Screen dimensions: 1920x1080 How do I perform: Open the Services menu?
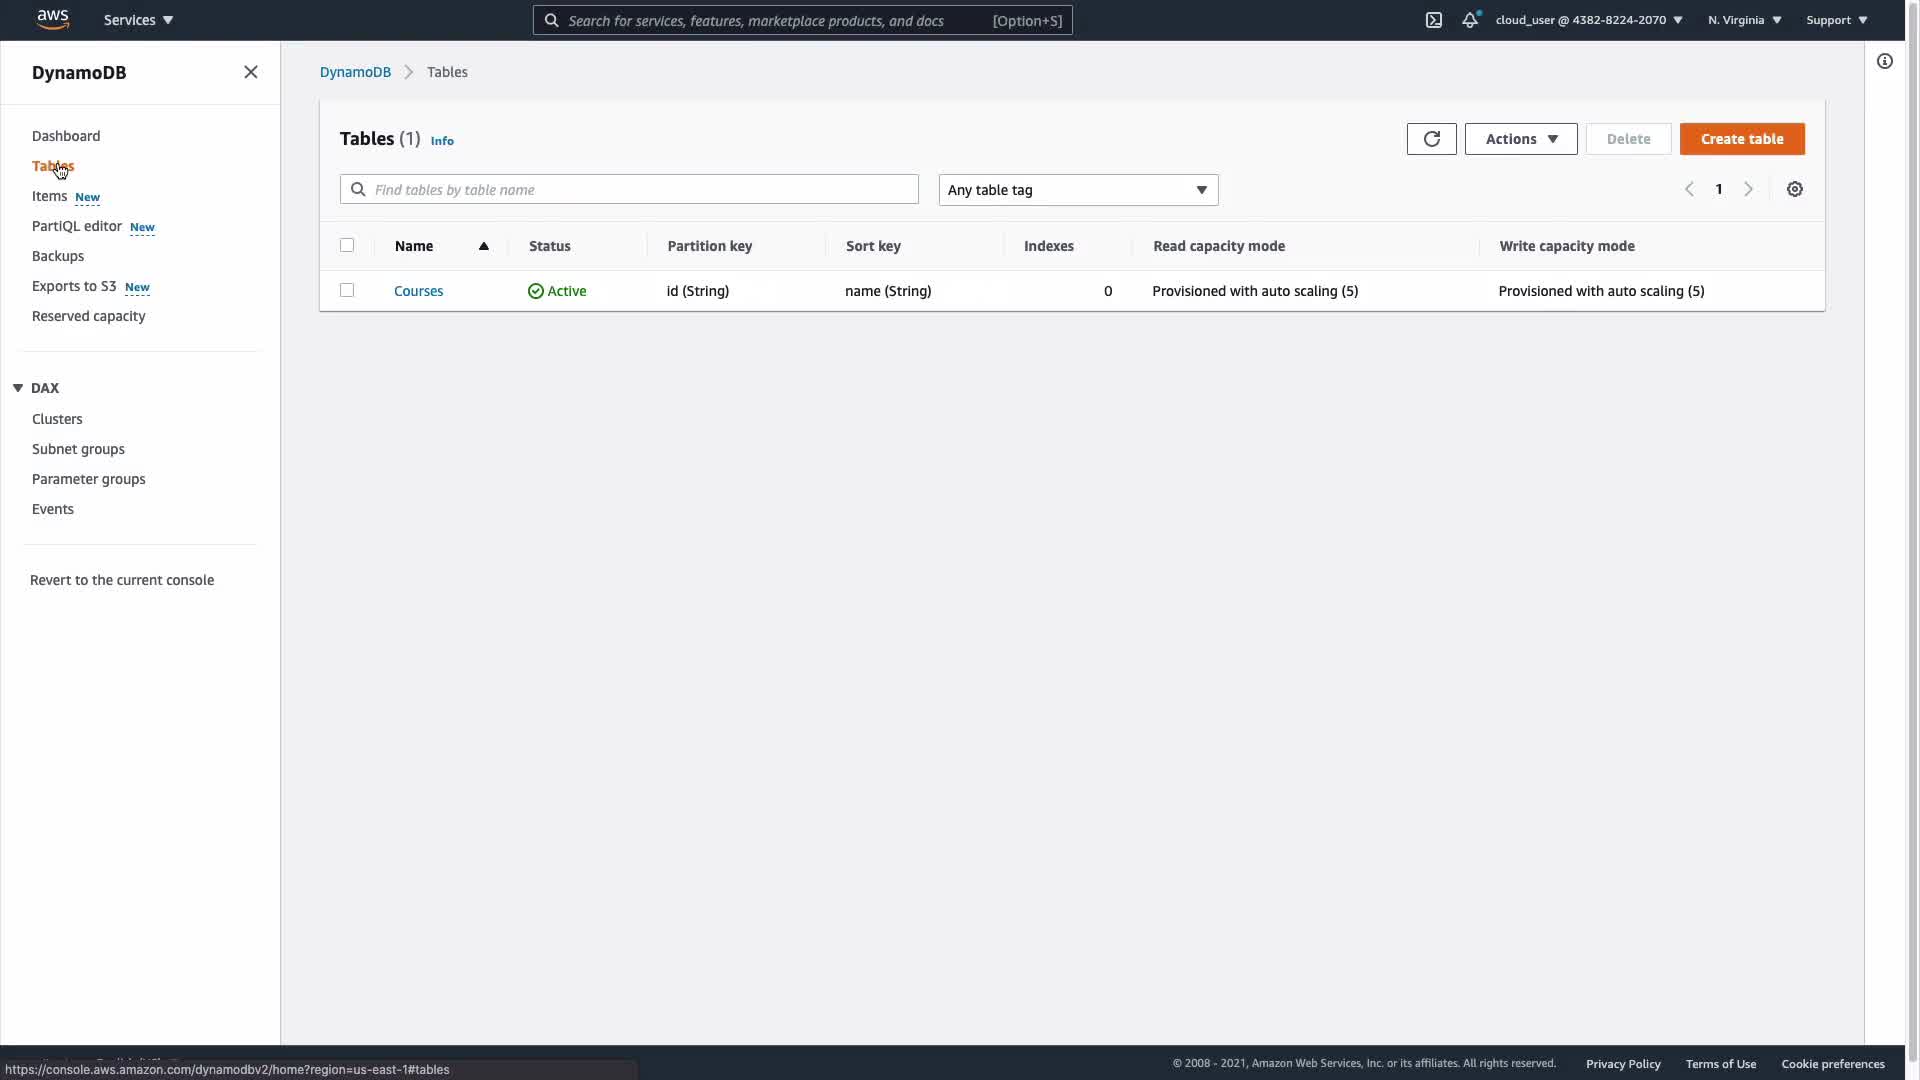pyautogui.click(x=138, y=20)
